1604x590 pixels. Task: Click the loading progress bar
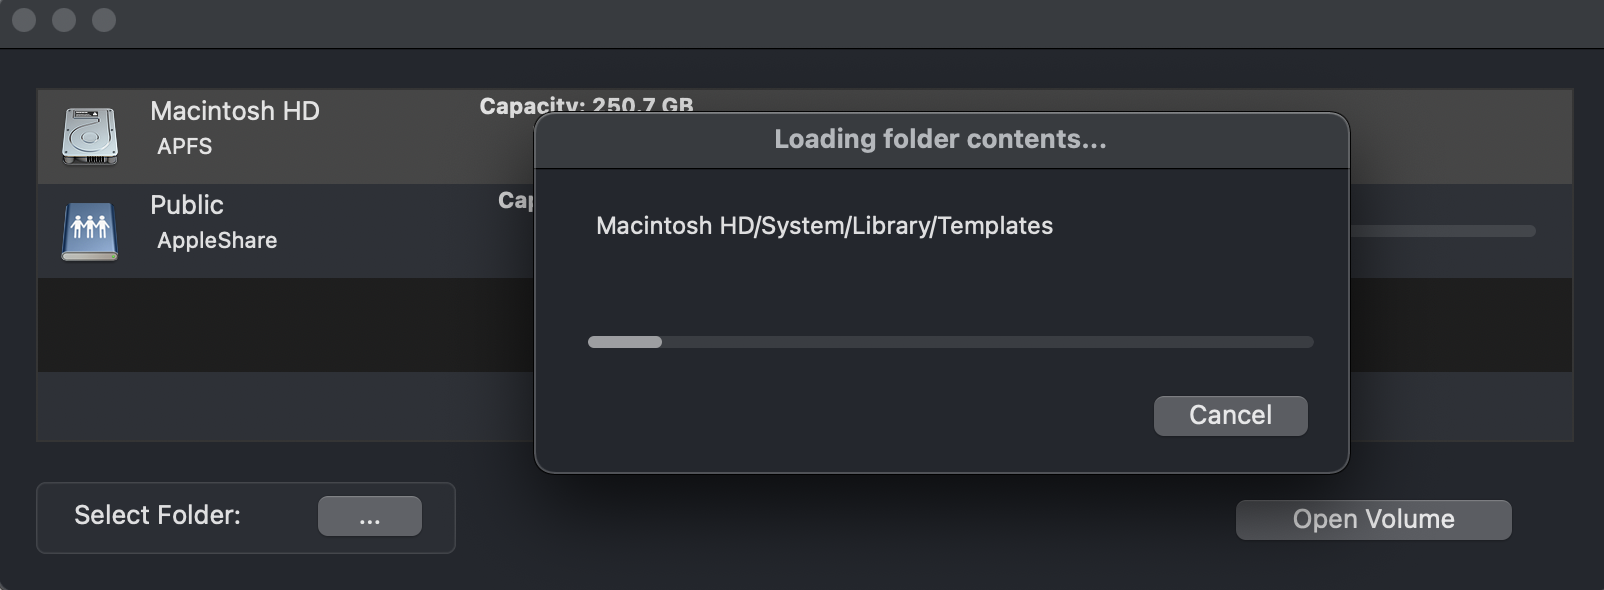coord(950,342)
